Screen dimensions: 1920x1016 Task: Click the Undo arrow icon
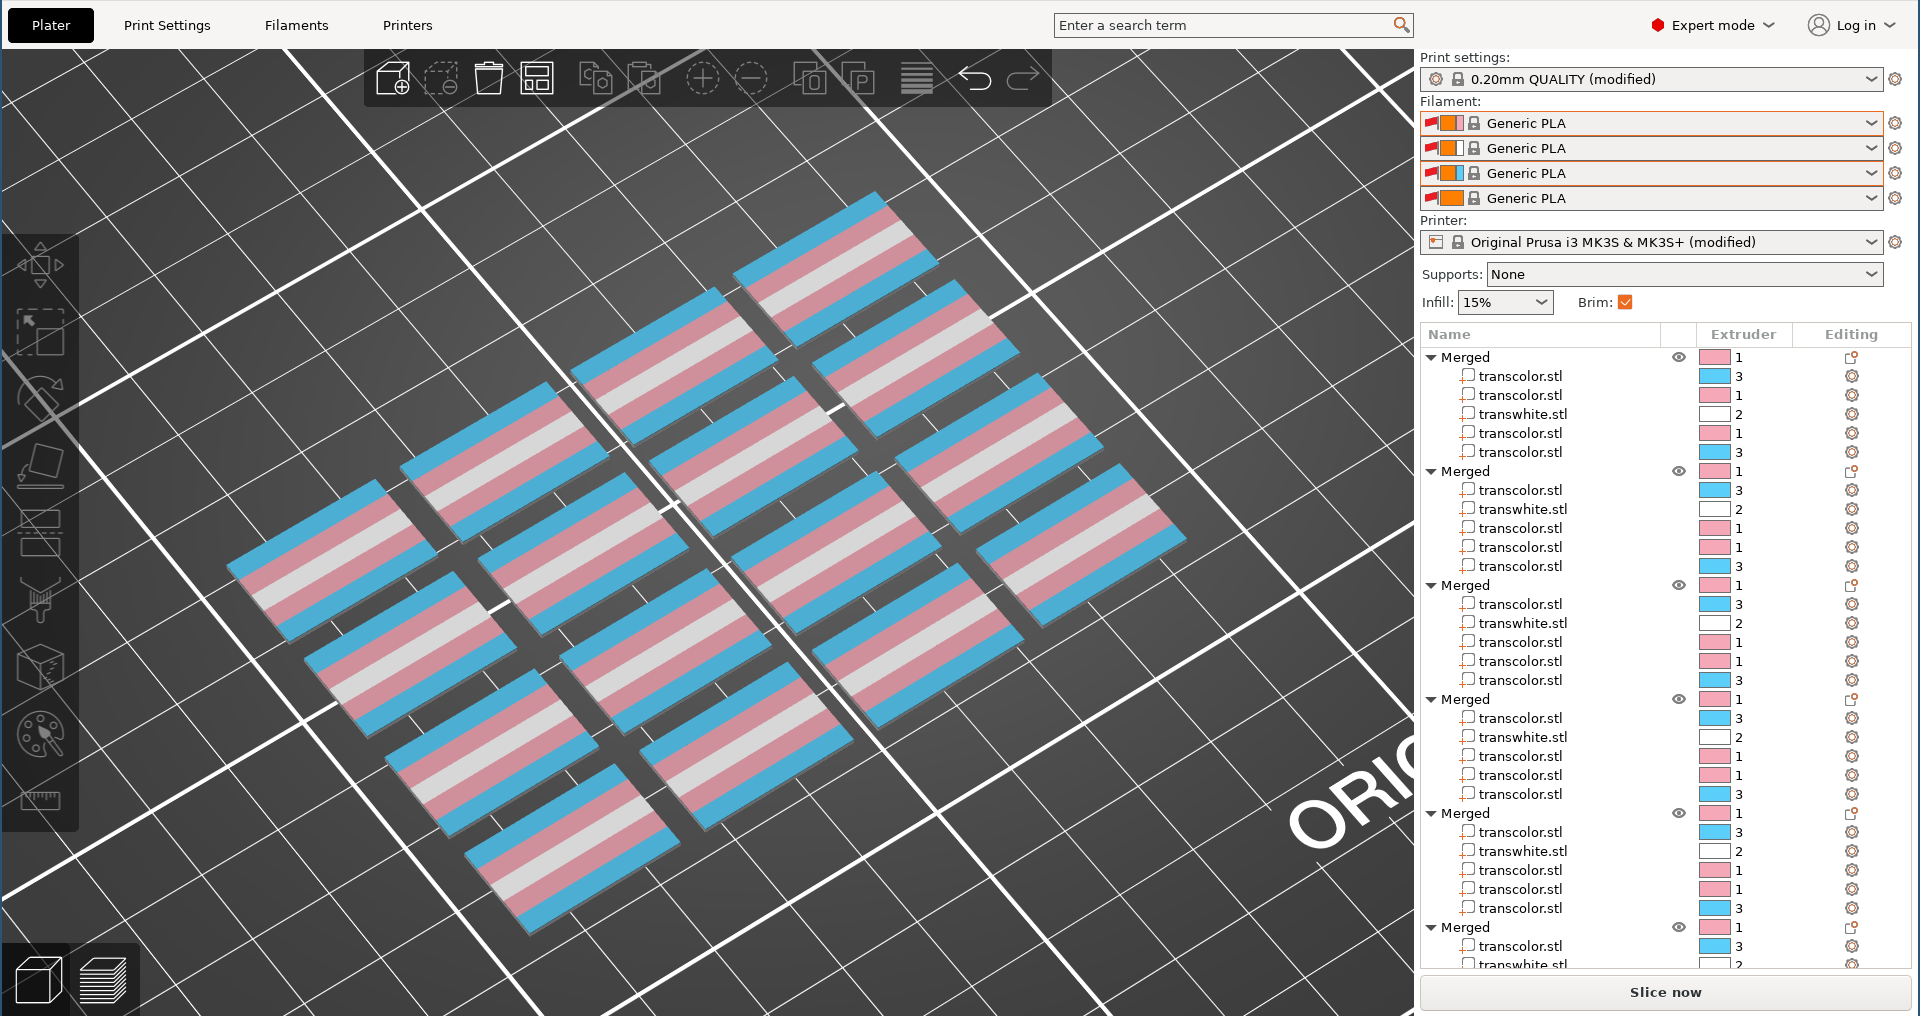click(975, 78)
